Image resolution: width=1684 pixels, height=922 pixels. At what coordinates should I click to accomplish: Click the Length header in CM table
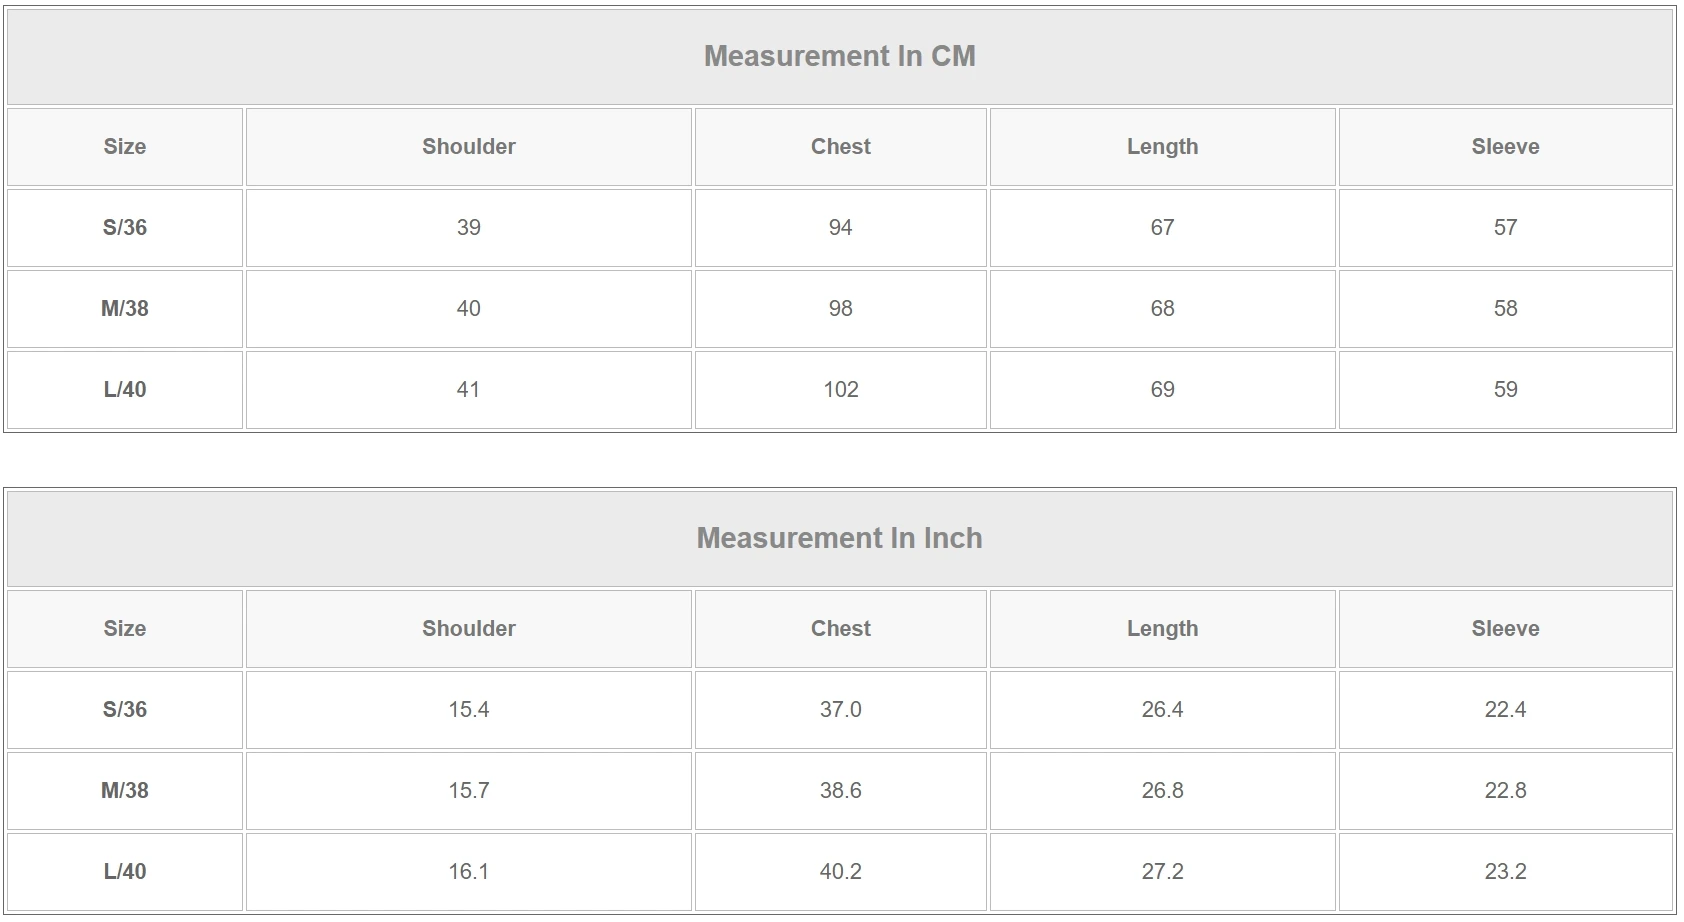tap(1162, 147)
